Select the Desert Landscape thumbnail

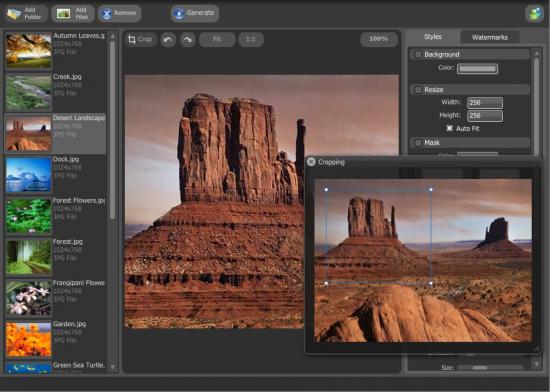click(x=28, y=133)
